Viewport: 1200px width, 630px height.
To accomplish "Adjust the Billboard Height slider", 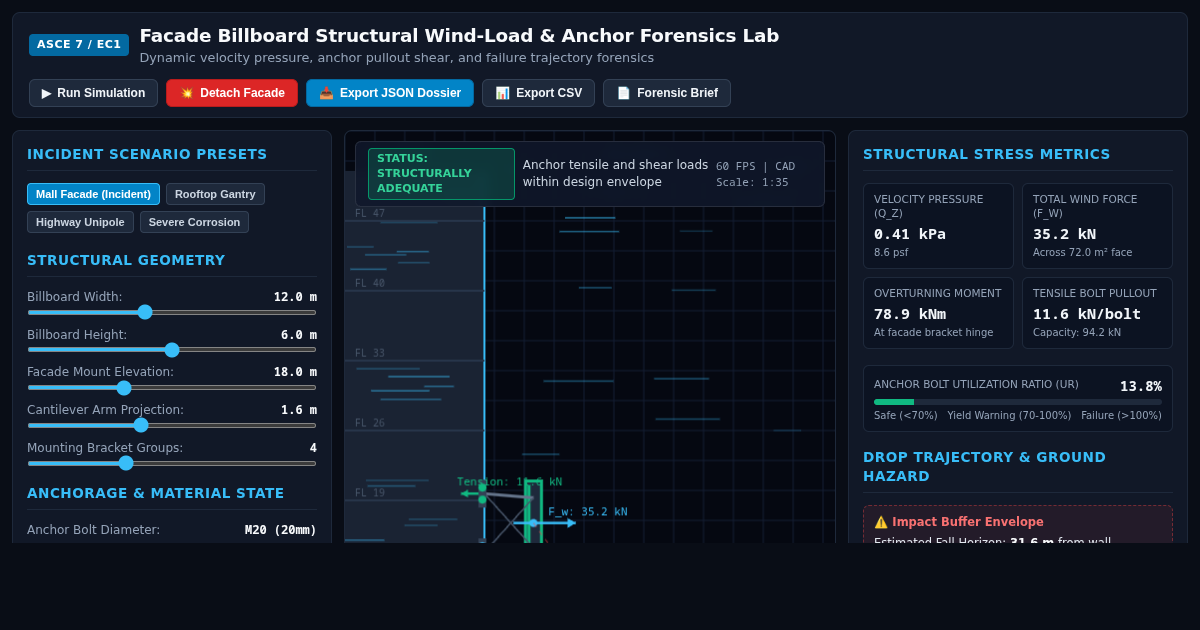I will [172, 350].
